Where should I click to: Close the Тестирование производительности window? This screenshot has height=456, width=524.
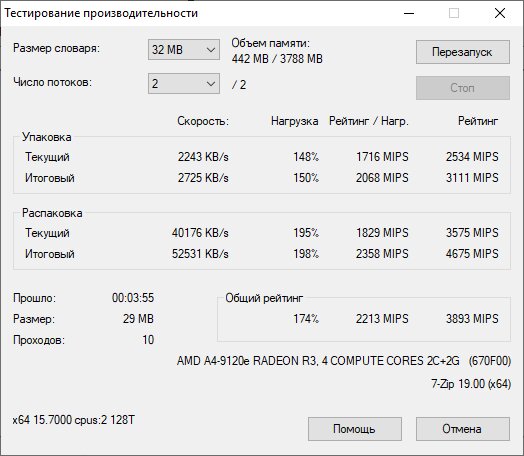[x=500, y=13]
